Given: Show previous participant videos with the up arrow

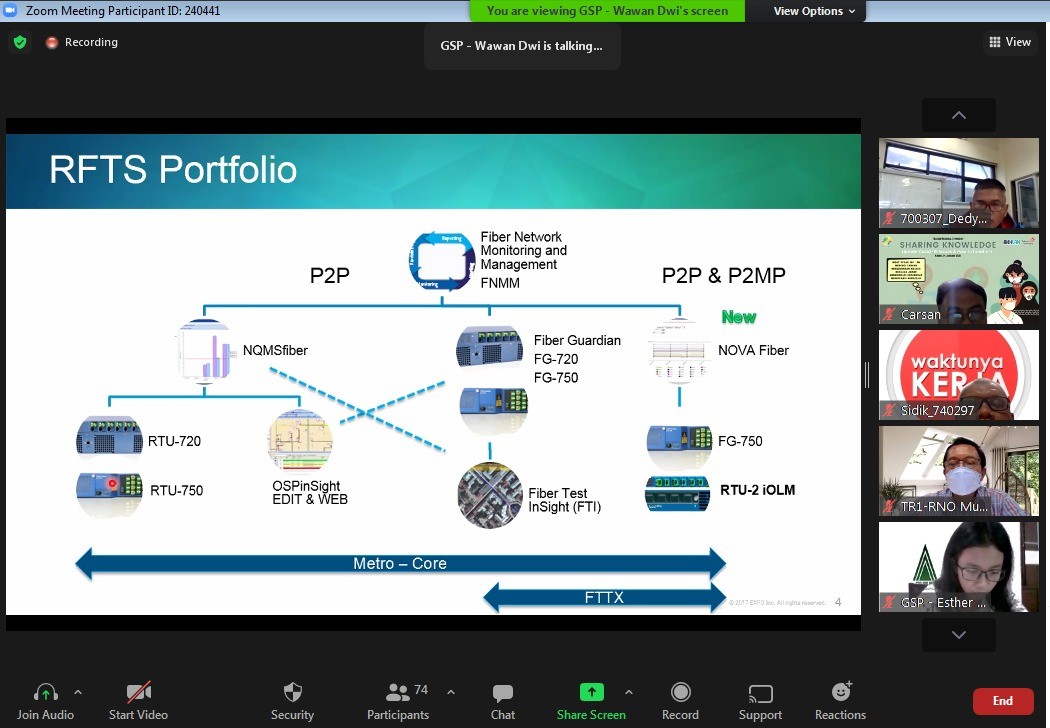Looking at the screenshot, I should coord(959,115).
